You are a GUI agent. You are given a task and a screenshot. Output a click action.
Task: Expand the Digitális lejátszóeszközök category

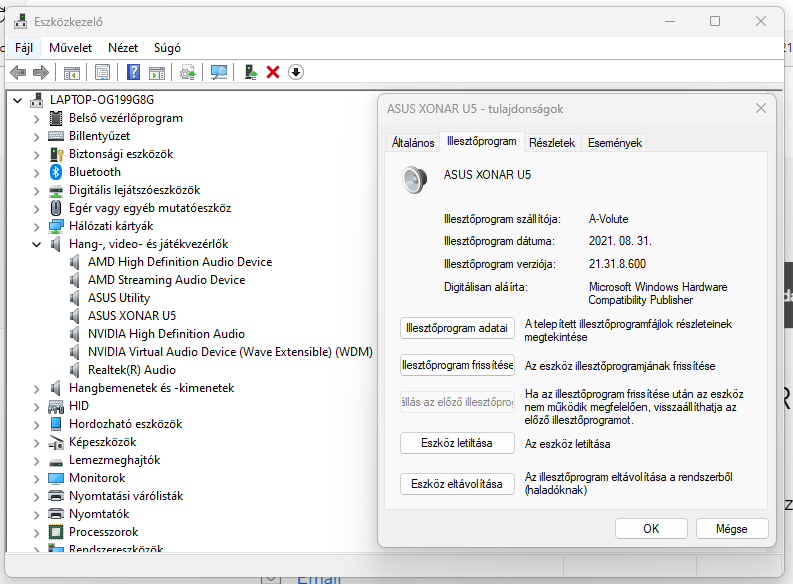pos(36,191)
